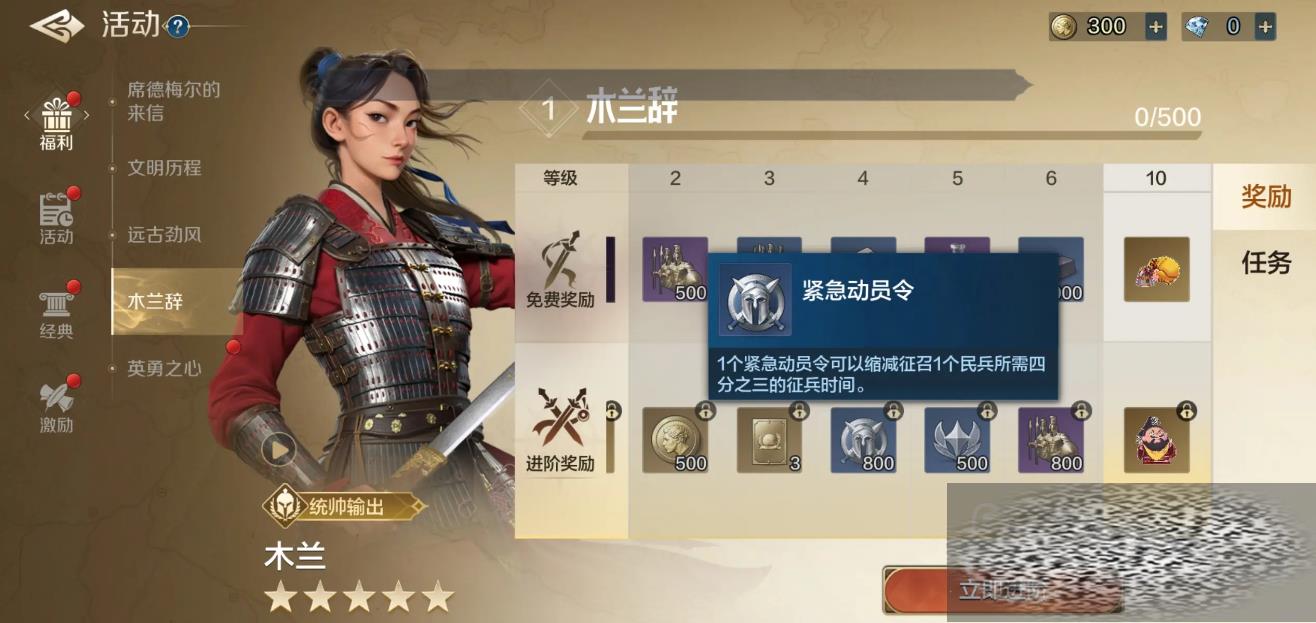Open the 文明历程 event entry
Viewport: 1316px width, 623px height.
pos(165,168)
